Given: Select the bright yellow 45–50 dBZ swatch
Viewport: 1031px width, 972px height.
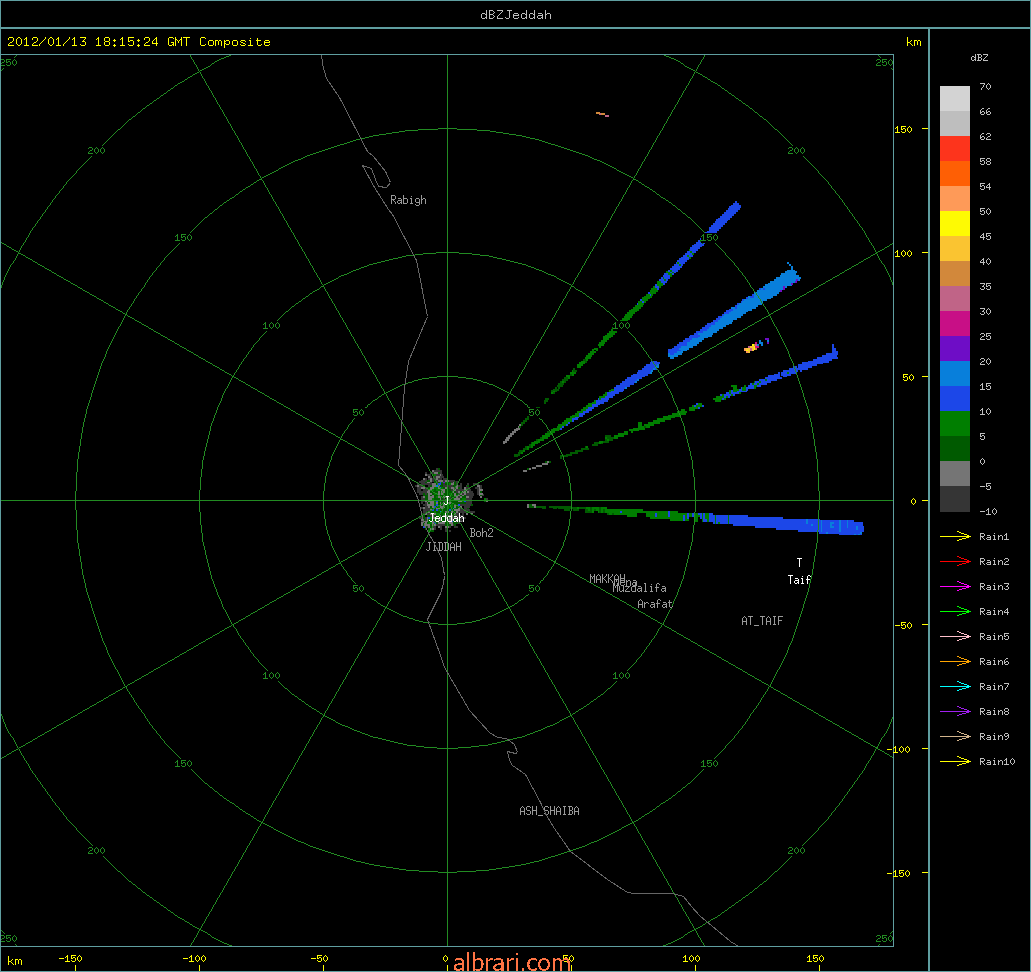Looking at the screenshot, I should (955, 224).
